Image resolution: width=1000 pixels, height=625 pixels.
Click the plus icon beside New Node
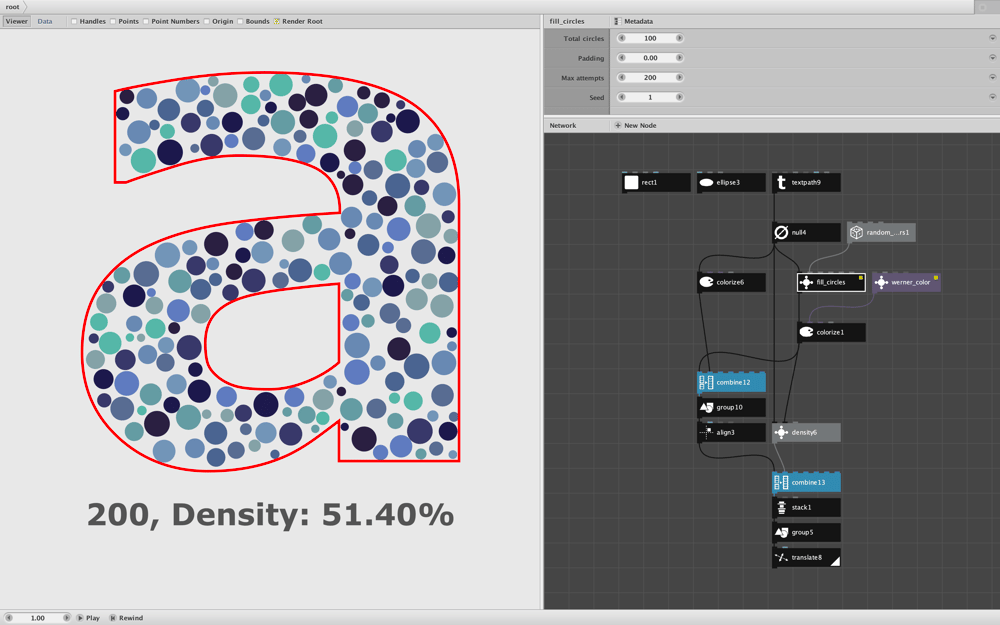[617, 126]
